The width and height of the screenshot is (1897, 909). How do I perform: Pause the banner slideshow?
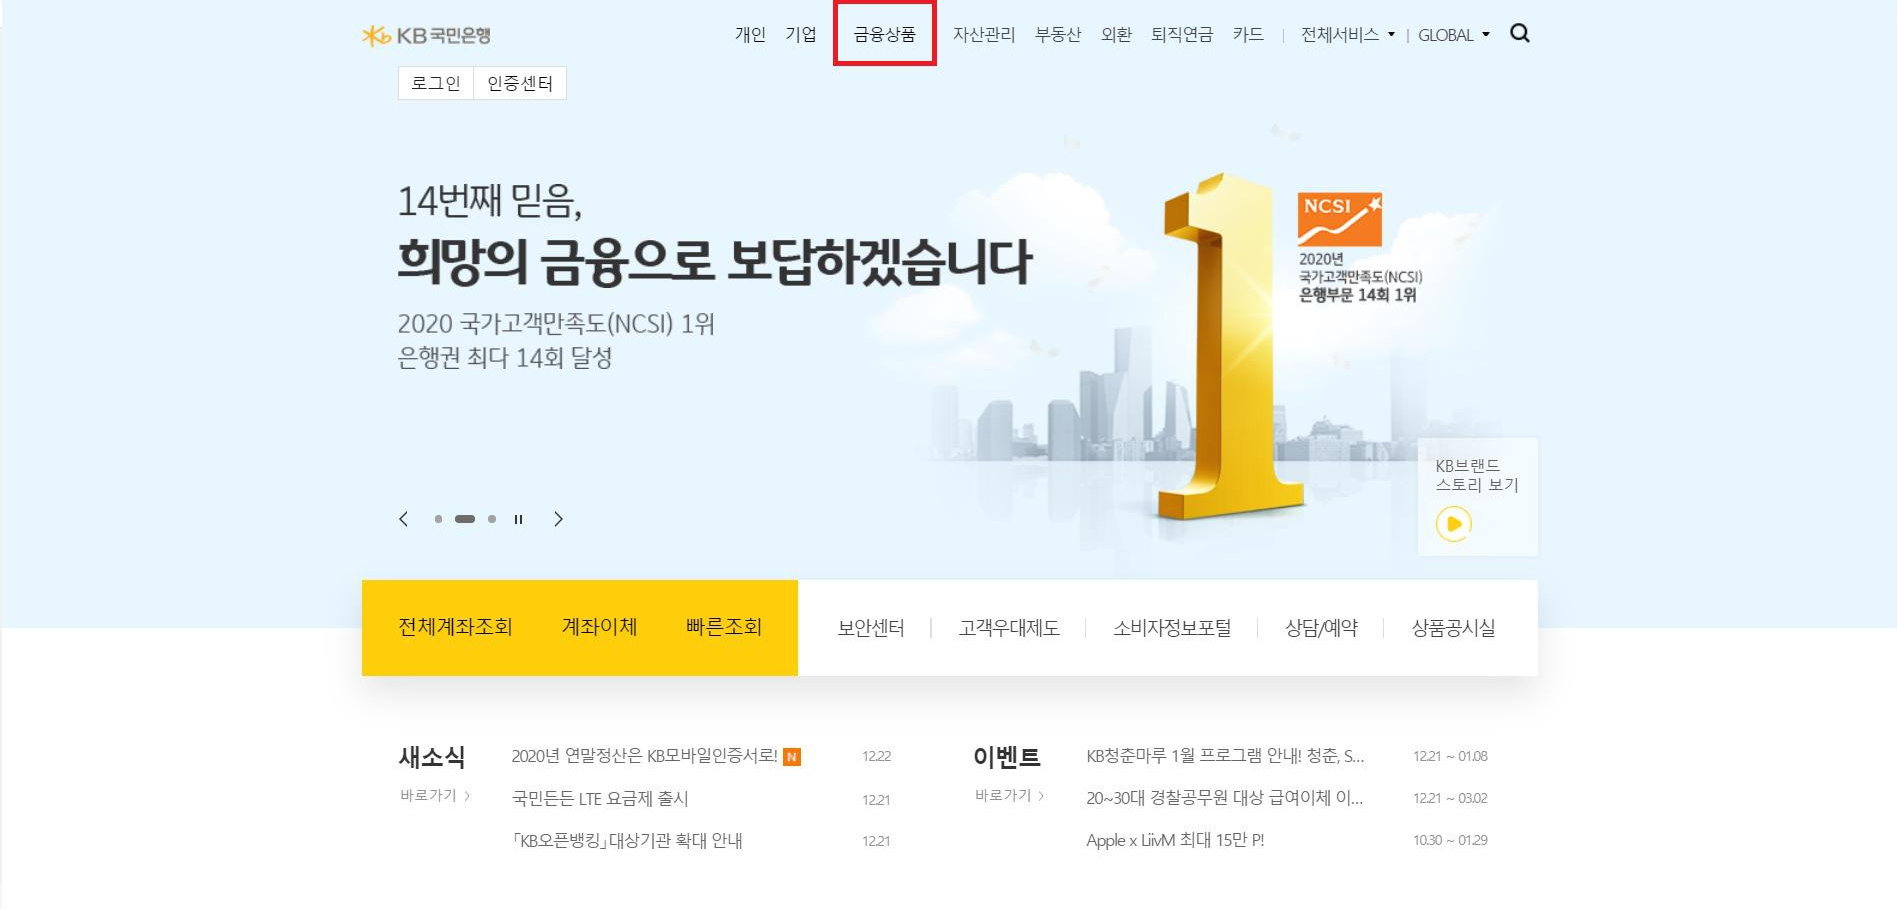518,519
